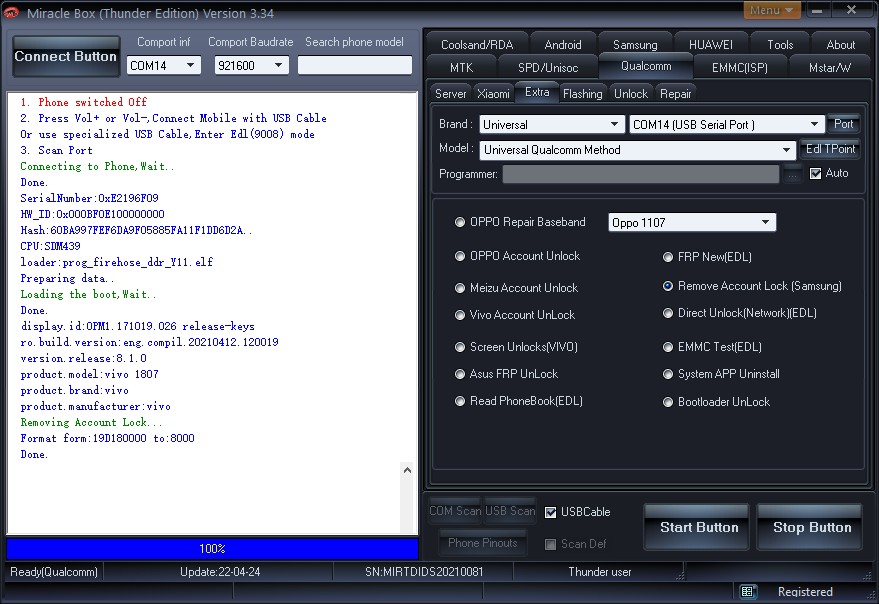
Task: Select Screen Unlocks(VIVO) option
Action: 460,347
